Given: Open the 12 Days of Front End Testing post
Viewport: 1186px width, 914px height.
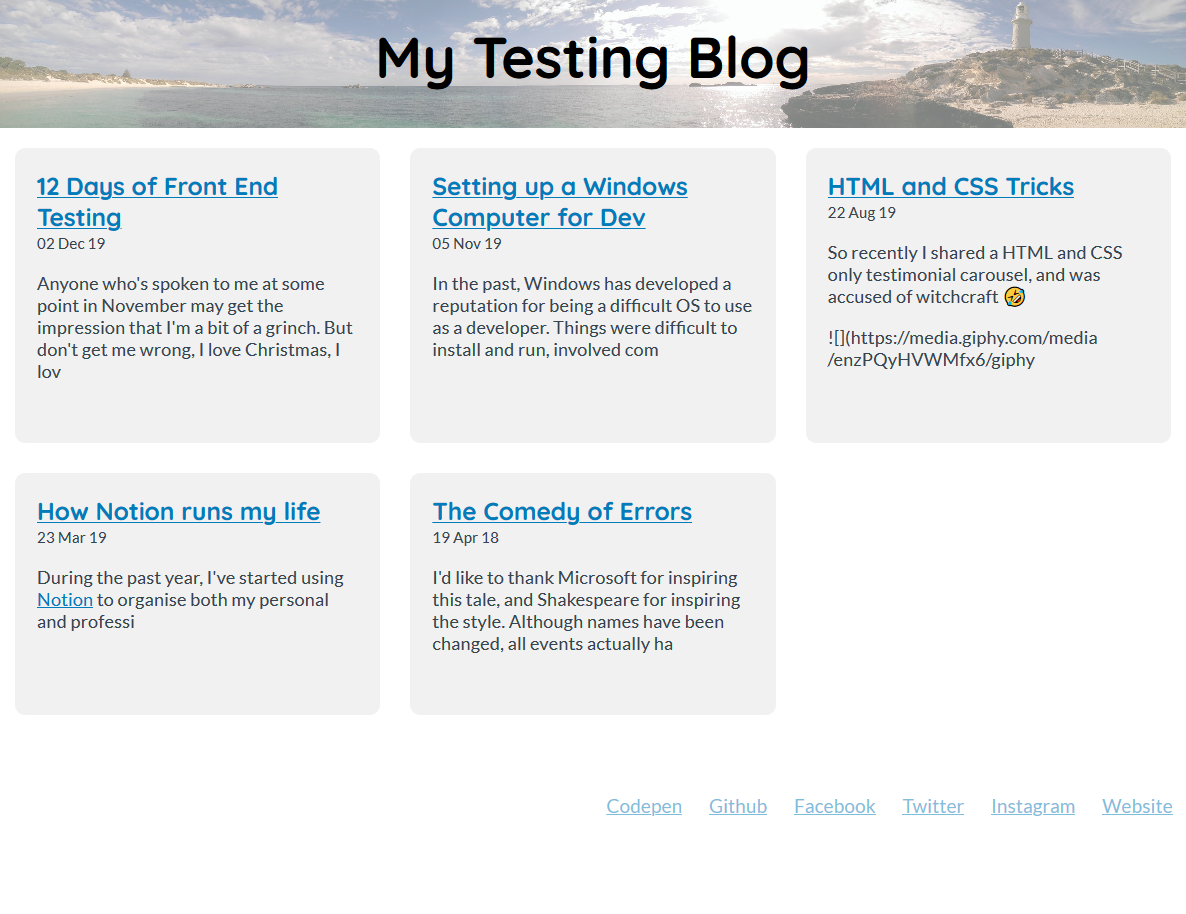Looking at the screenshot, I should pyautogui.click(x=157, y=187).
